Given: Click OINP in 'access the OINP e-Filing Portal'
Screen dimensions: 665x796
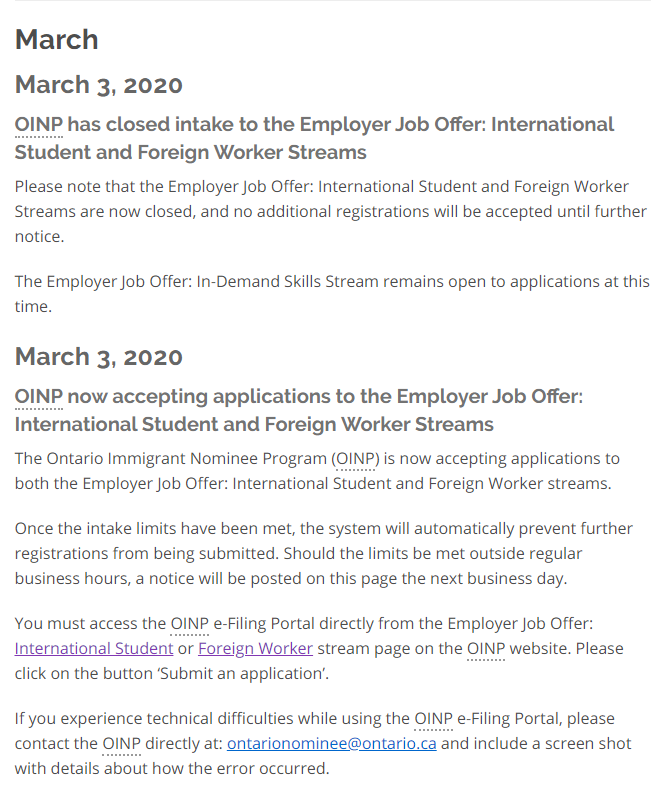Looking at the screenshot, I should [x=189, y=623].
